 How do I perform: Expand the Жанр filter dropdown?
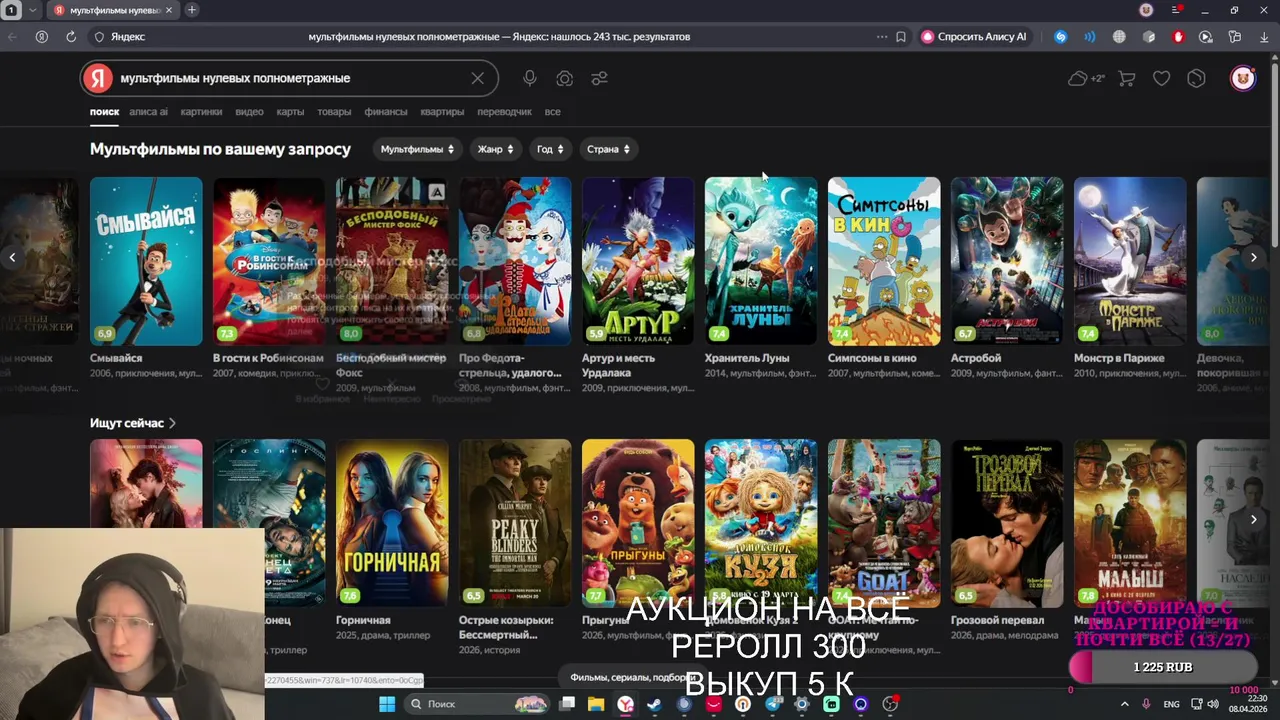(495, 149)
